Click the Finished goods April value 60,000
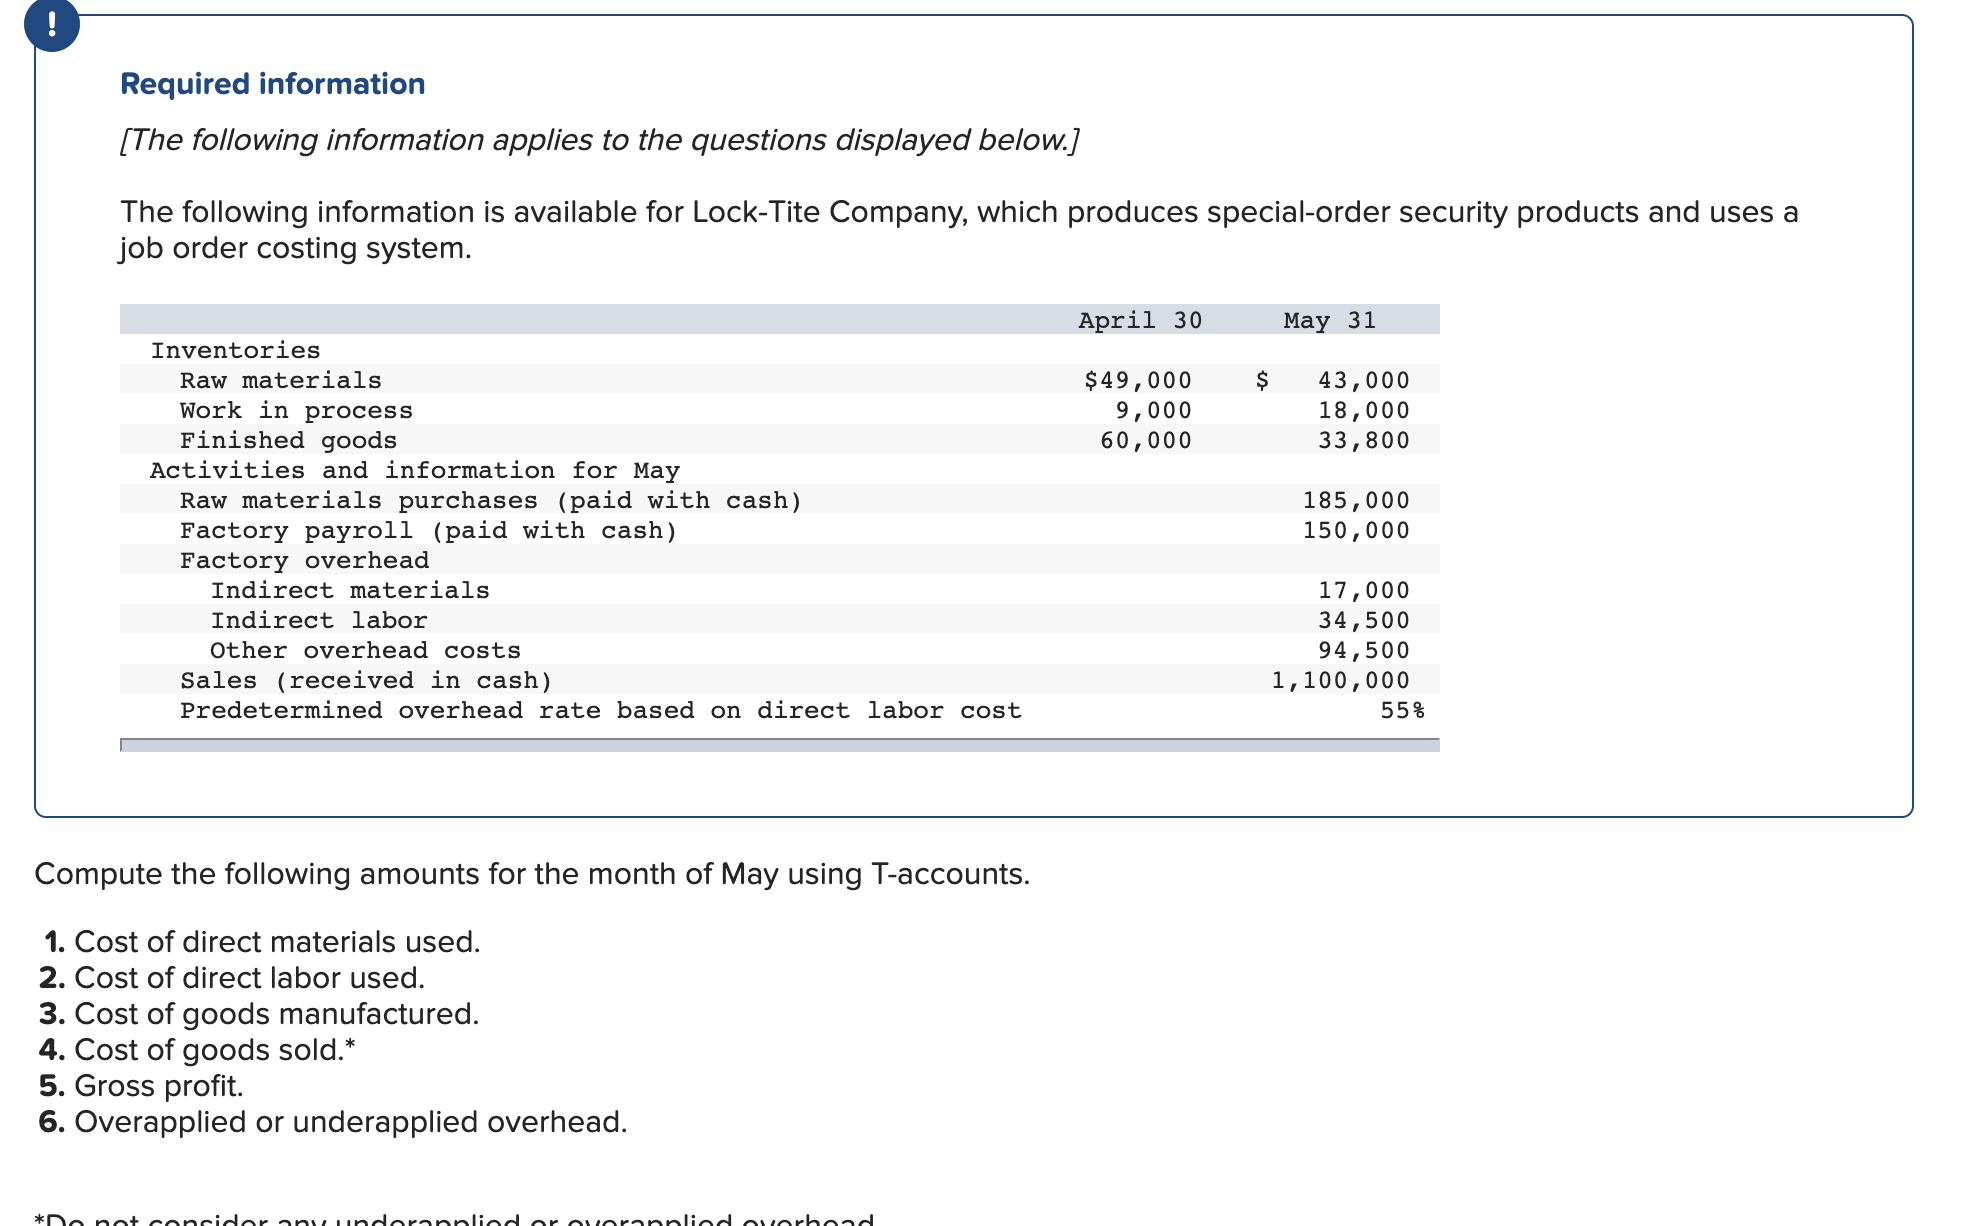The image size is (1984, 1226). point(1146,440)
